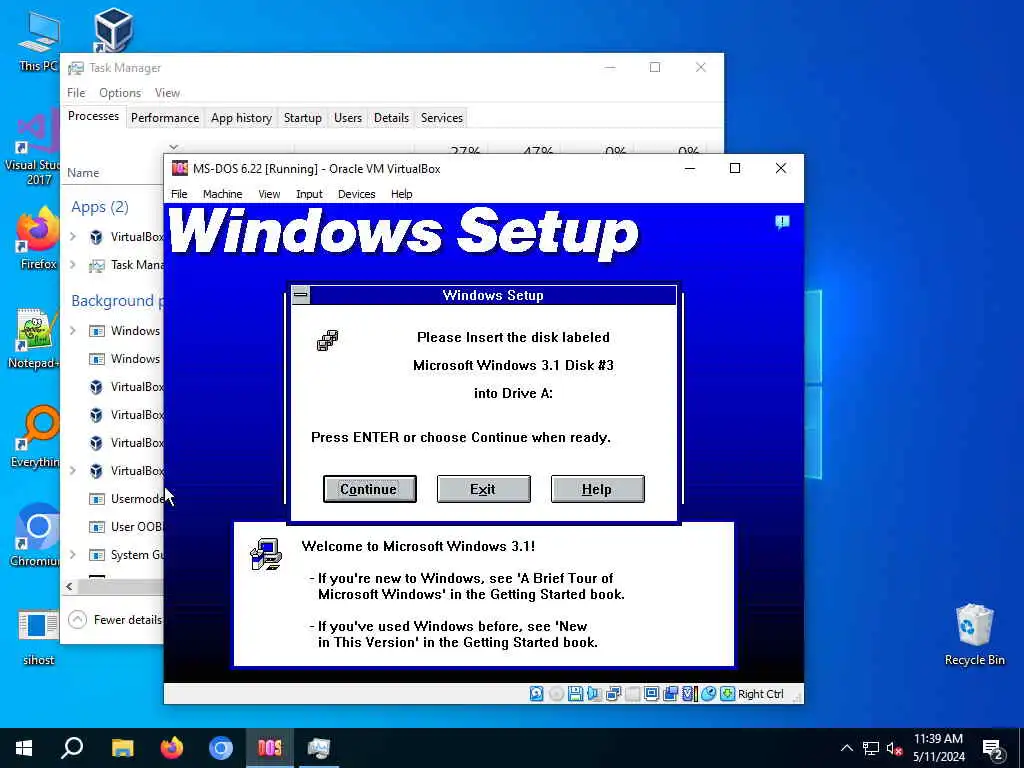Click the Task Manager icon on the taskbar
This screenshot has height=768, width=1024.
tap(319, 748)
